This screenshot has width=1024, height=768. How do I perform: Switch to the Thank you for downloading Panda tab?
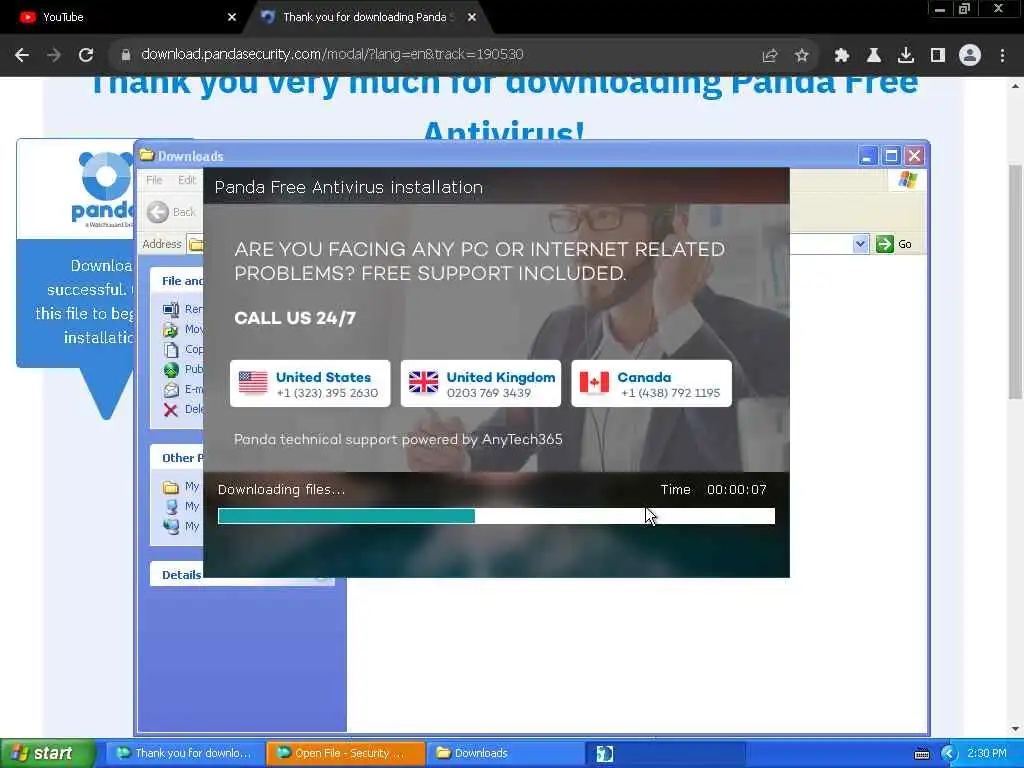368,17
